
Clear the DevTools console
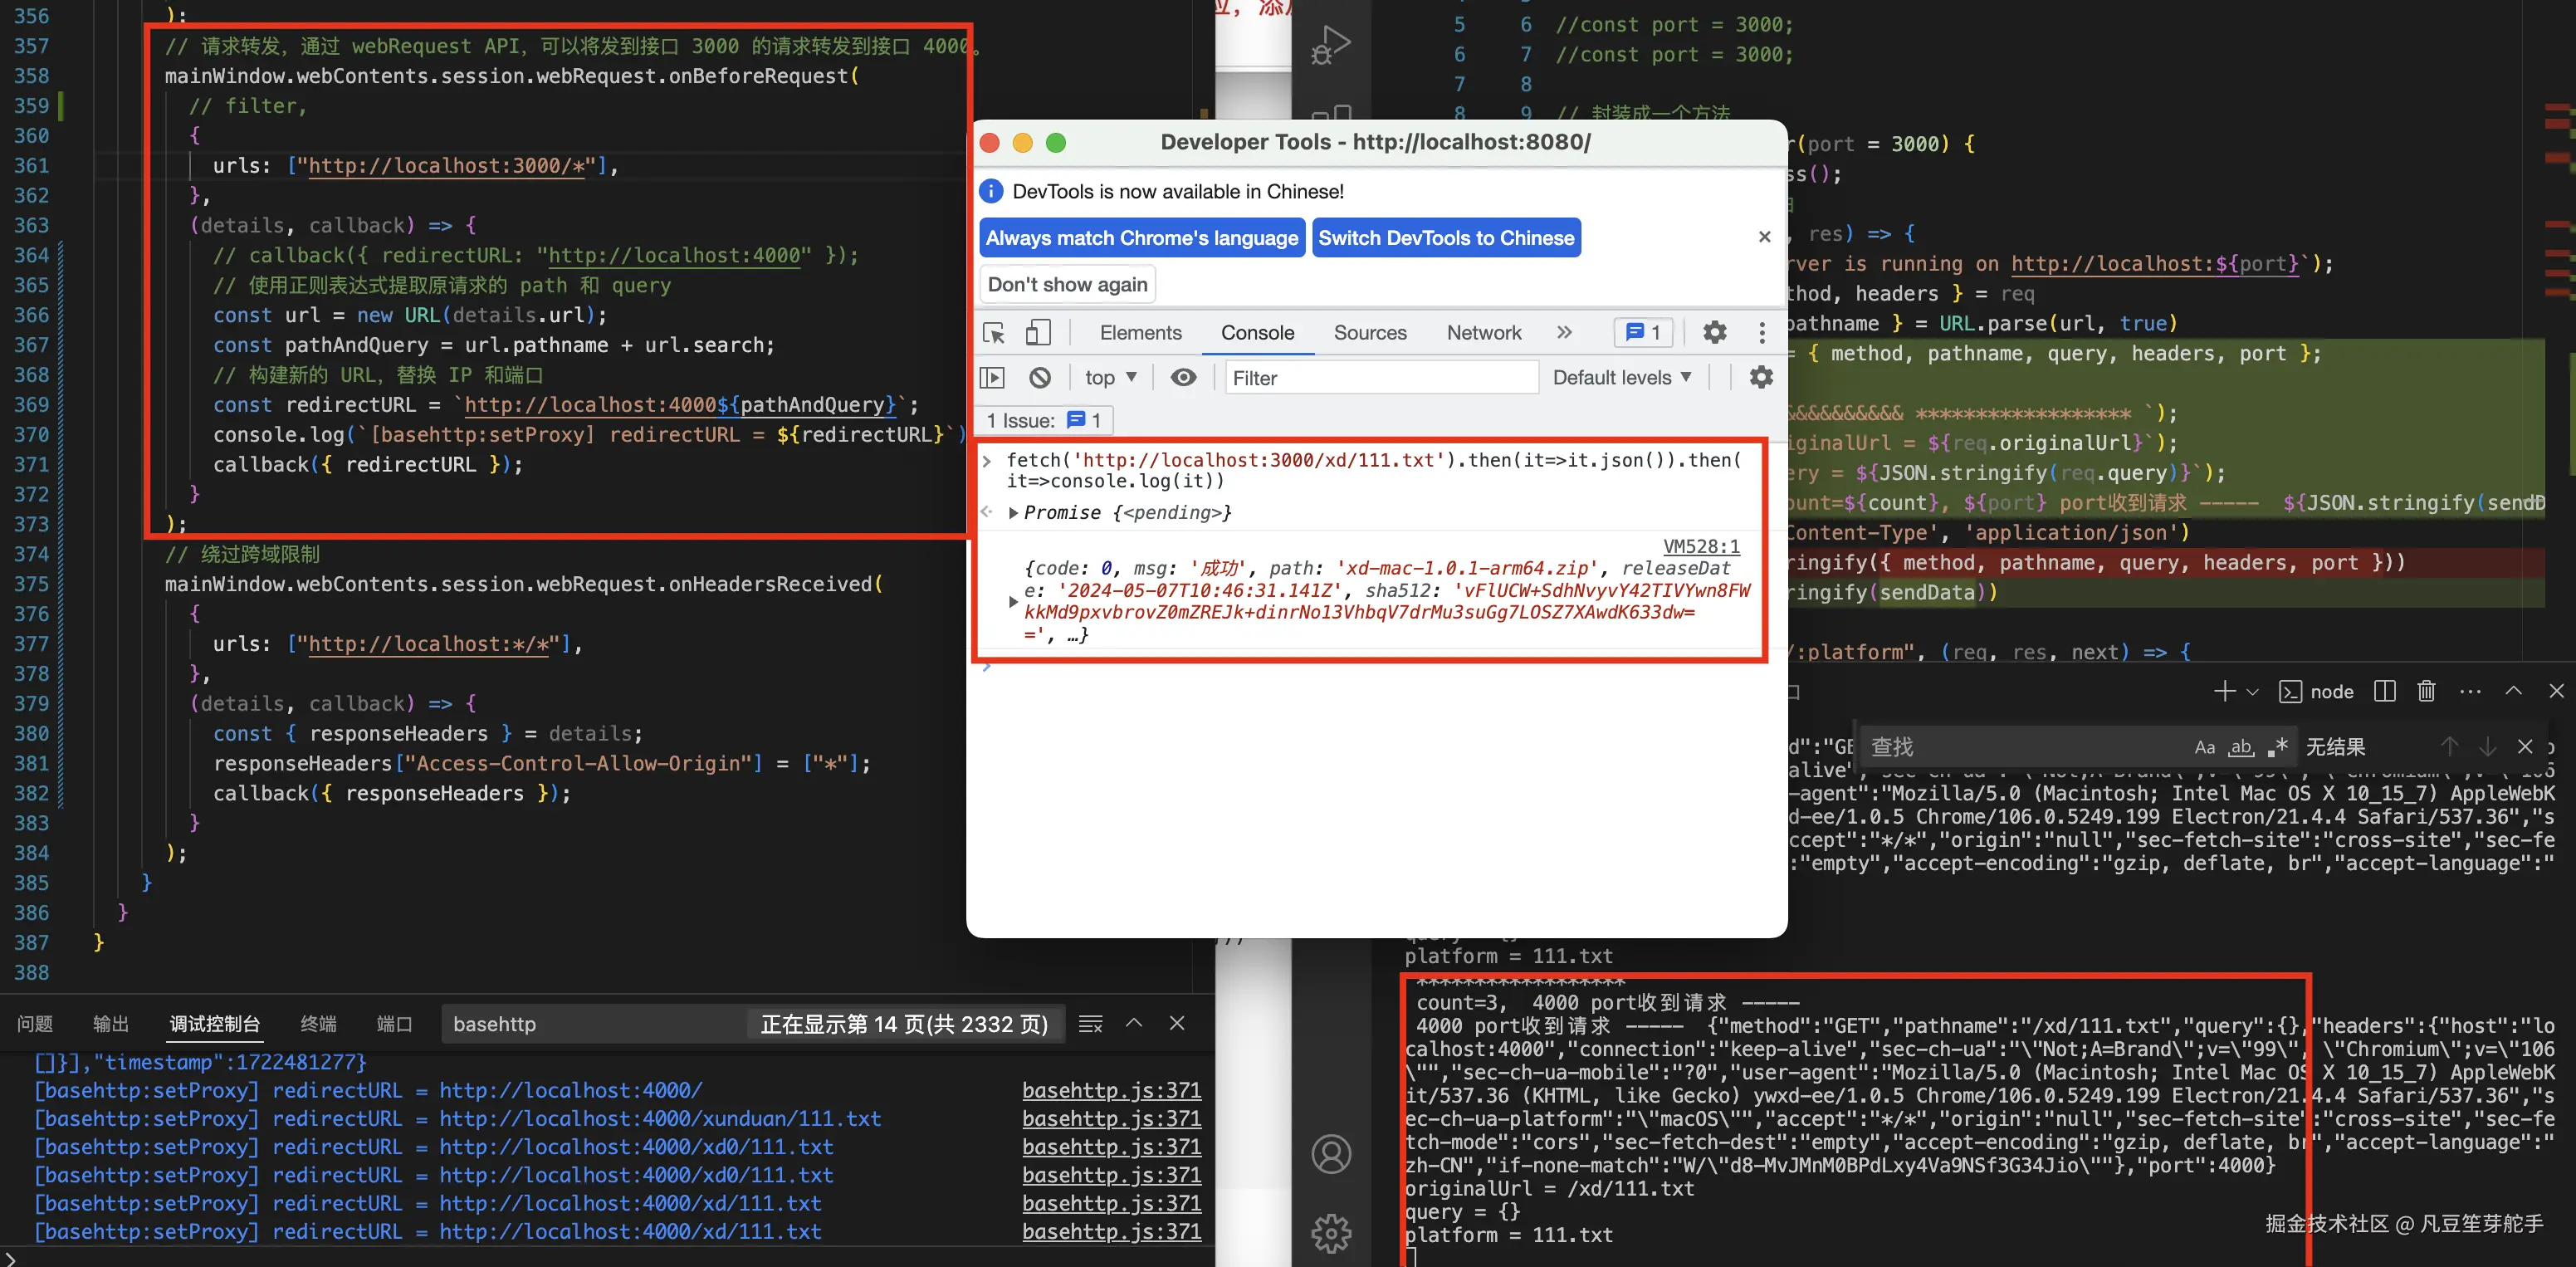pyautogui.click(x=1040, y=378)
